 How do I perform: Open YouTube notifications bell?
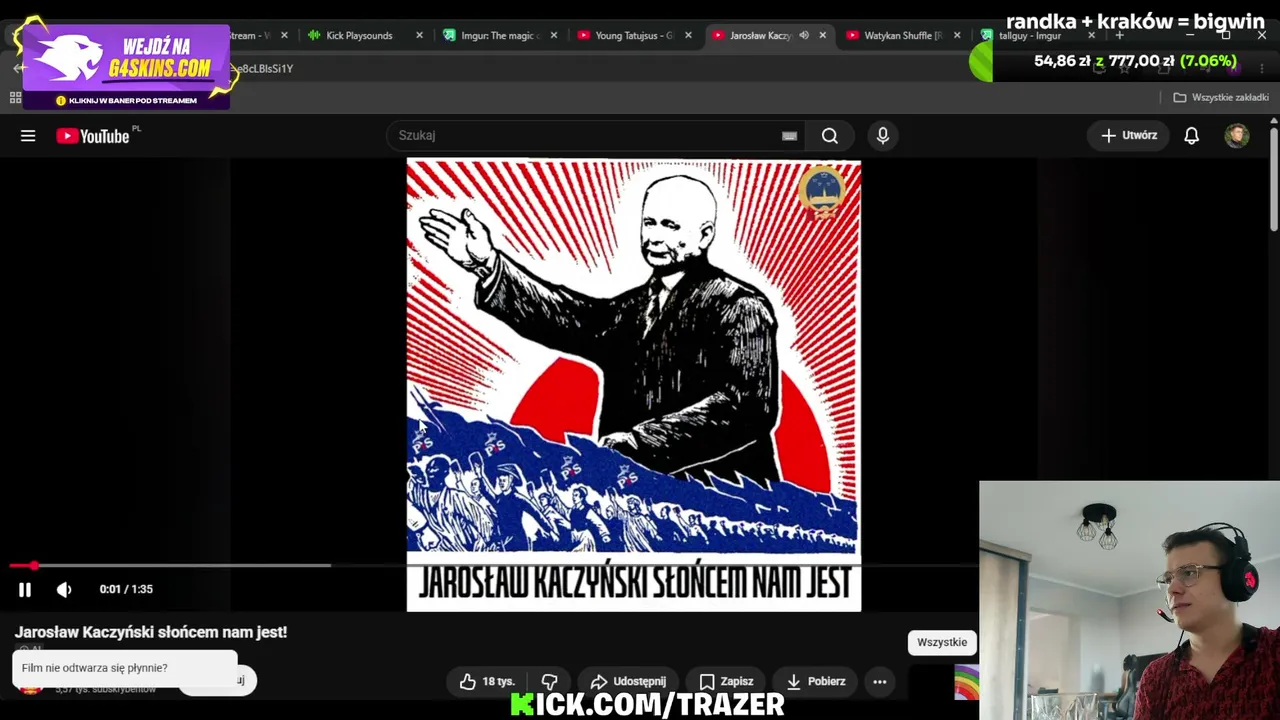[x=1191, y=136]
